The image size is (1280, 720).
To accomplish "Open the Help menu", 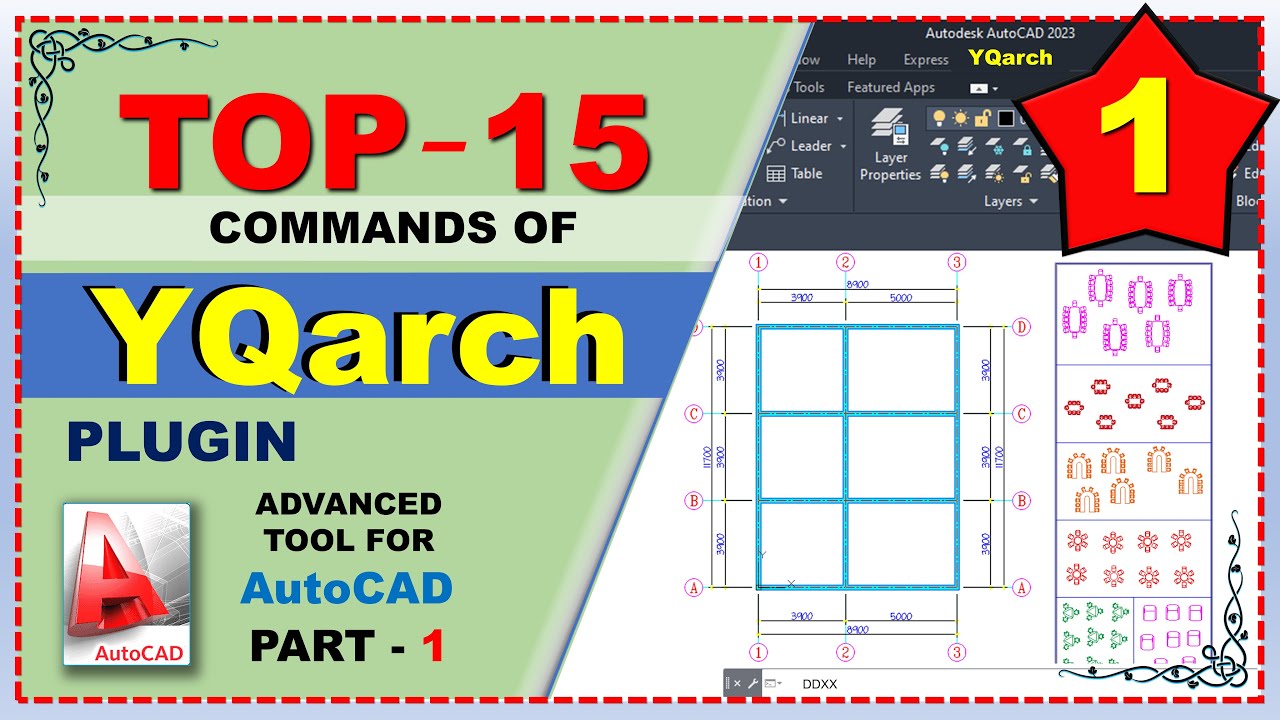I will tap(861, 60).
